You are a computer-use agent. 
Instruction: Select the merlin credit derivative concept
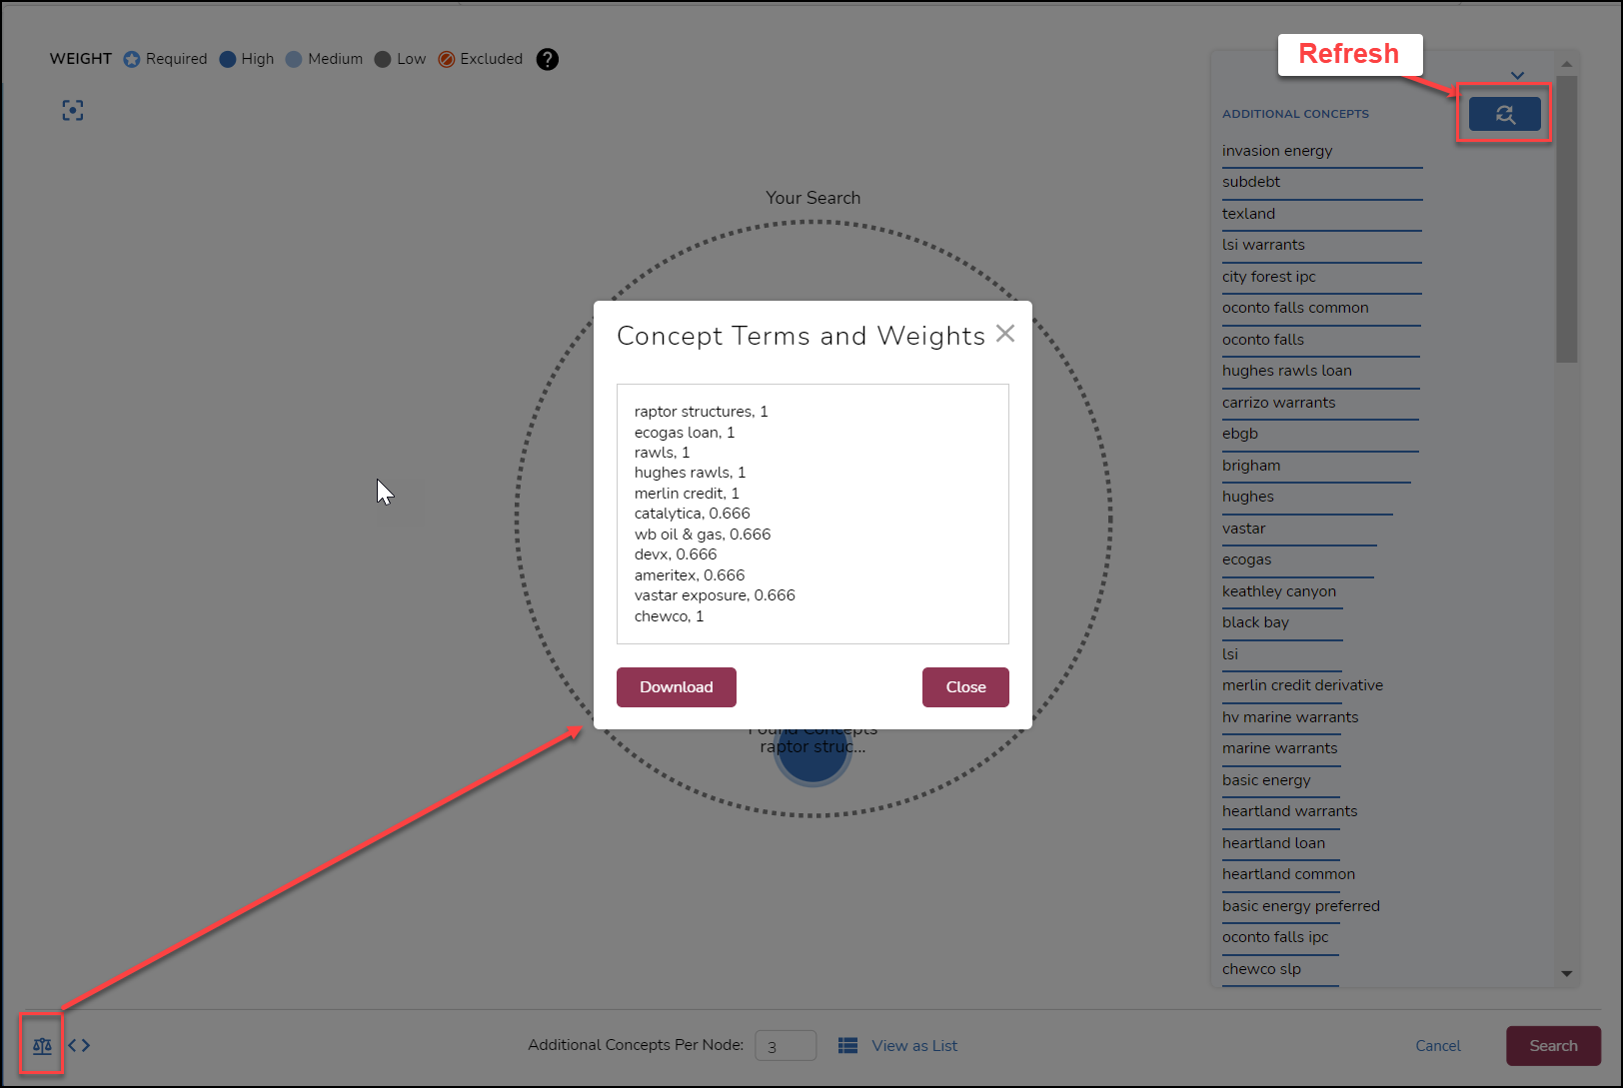[1302, 686]
